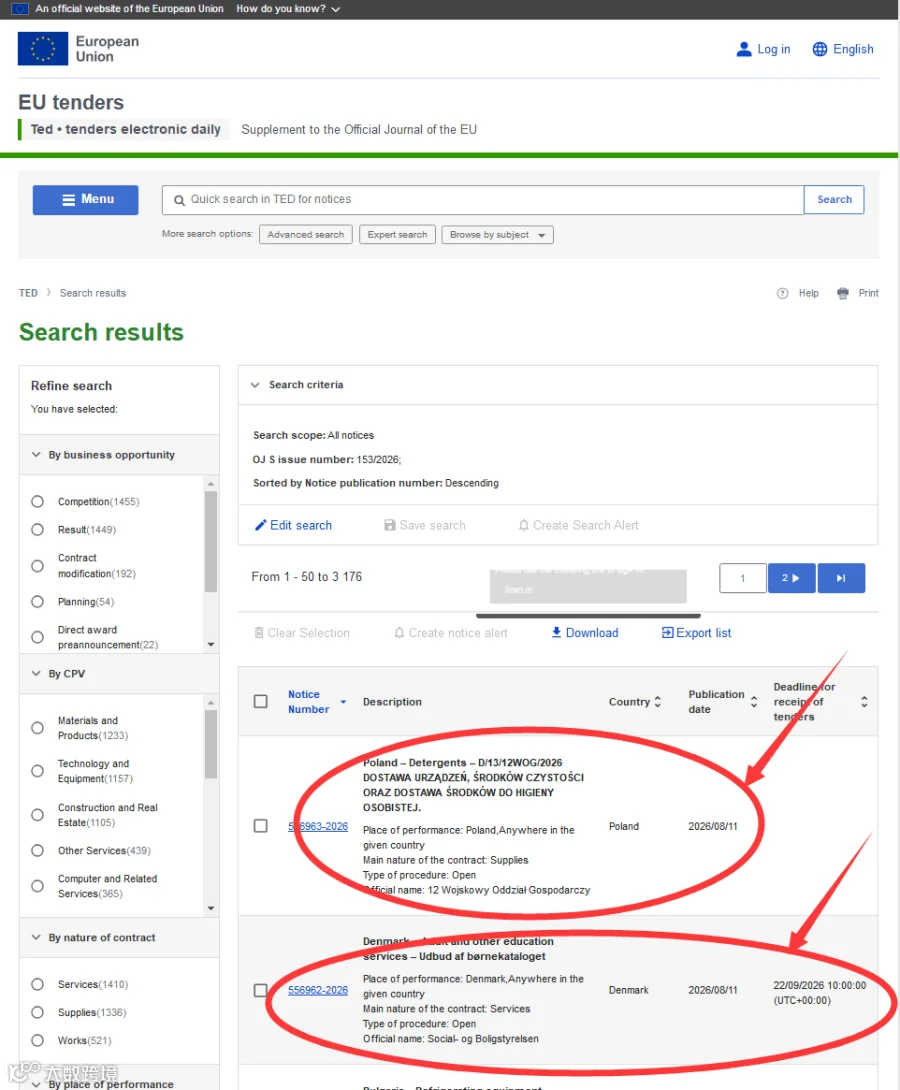Select Contract modification(192) option

(x=38, y=566)
